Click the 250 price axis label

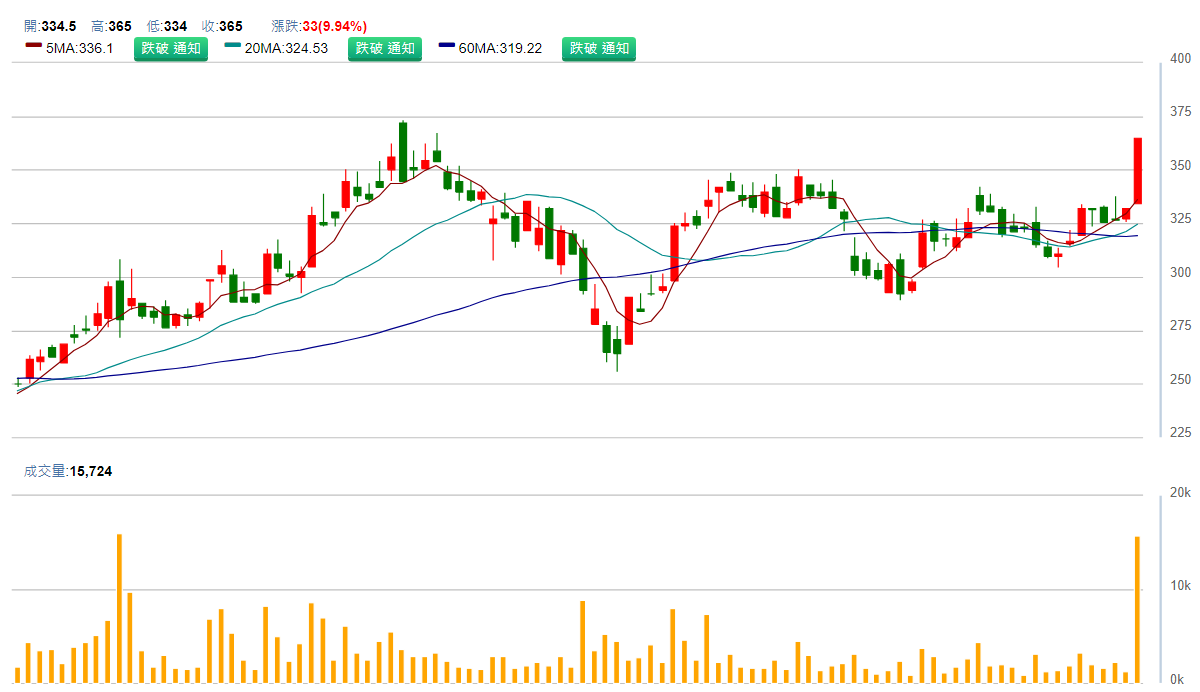[1180, 380]
